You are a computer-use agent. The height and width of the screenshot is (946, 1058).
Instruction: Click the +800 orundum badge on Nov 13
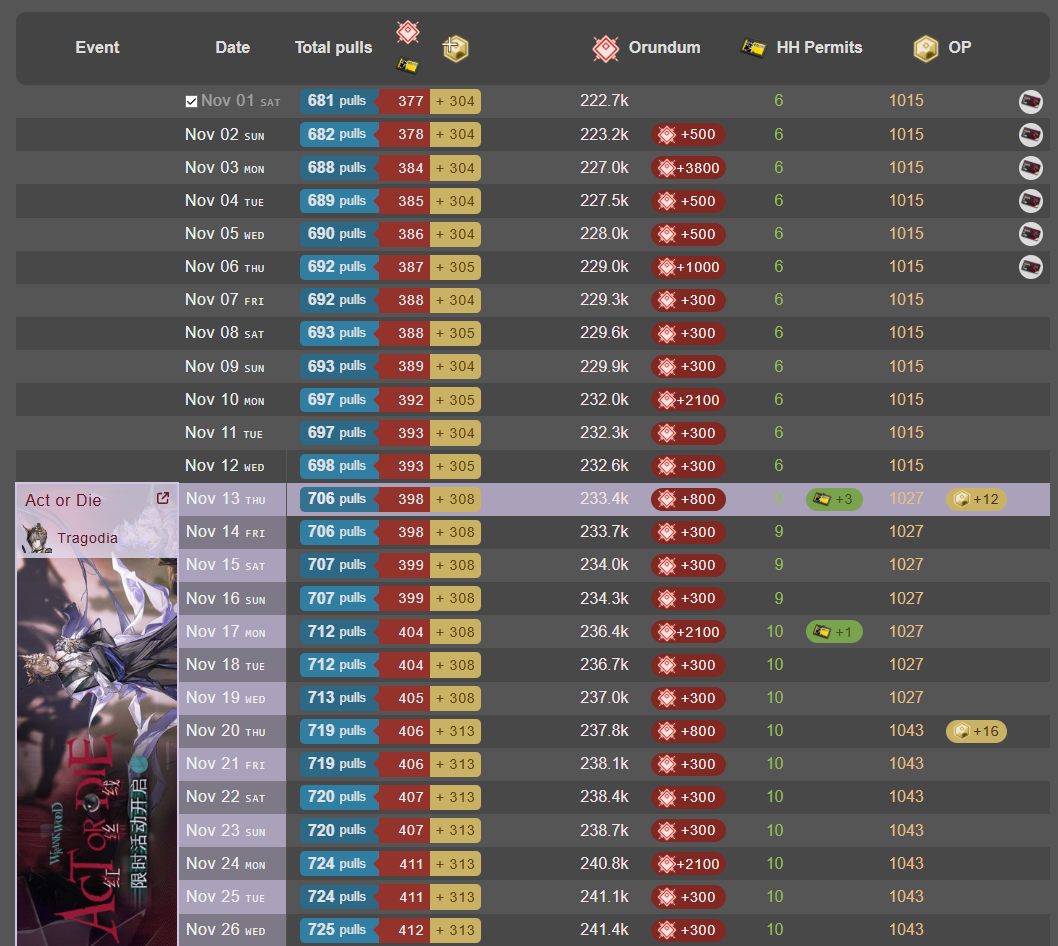[688, 499]
